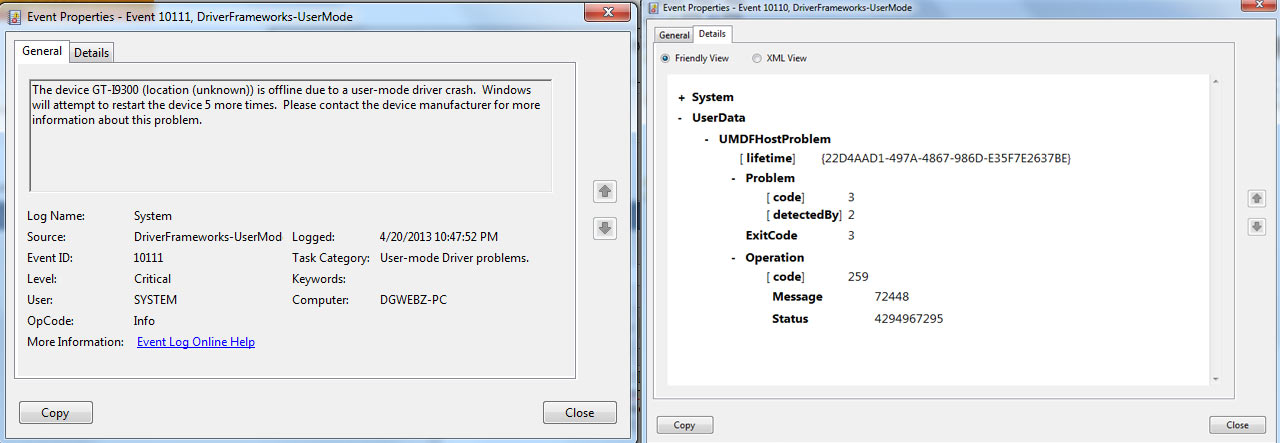
Task: Collapse the UMDFHostProblem node
Action: [708, 139]
